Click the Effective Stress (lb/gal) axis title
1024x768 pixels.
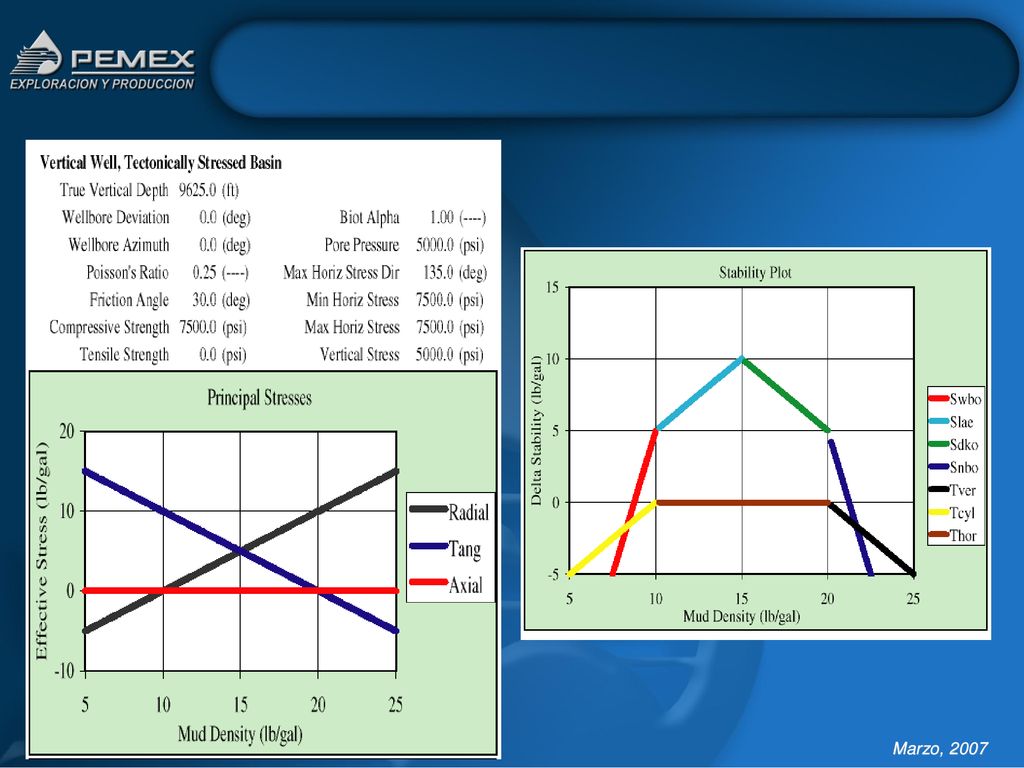coord(42,551)
